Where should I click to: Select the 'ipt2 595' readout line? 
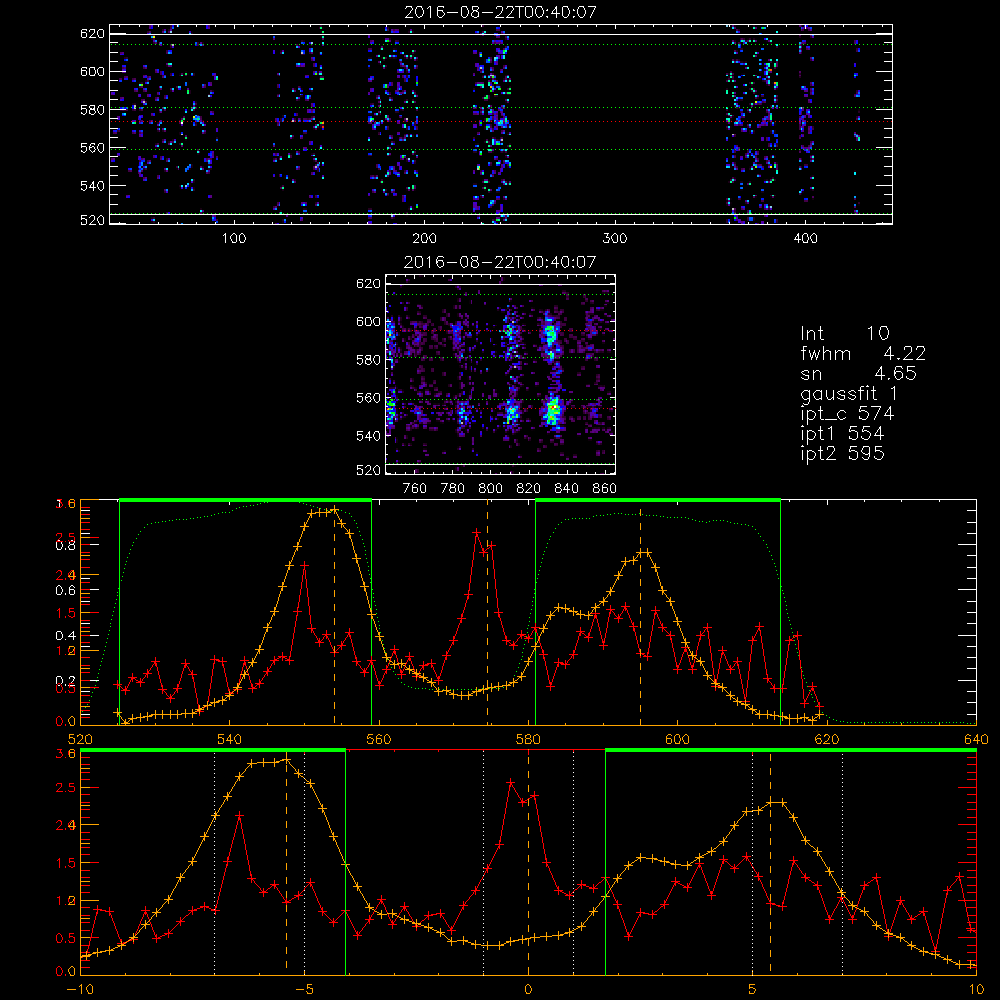842,453
